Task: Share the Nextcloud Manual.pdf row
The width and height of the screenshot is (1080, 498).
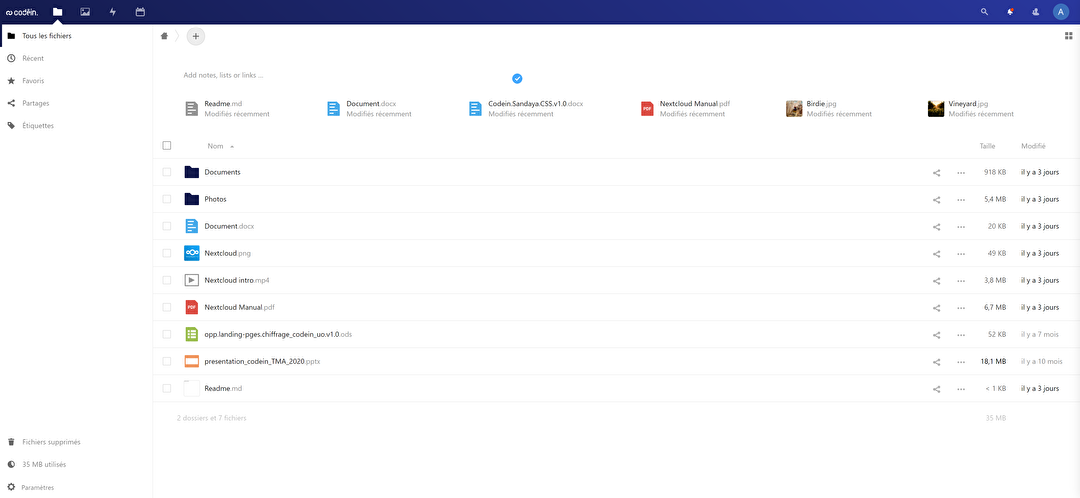Action: click(x=937, y=307)
